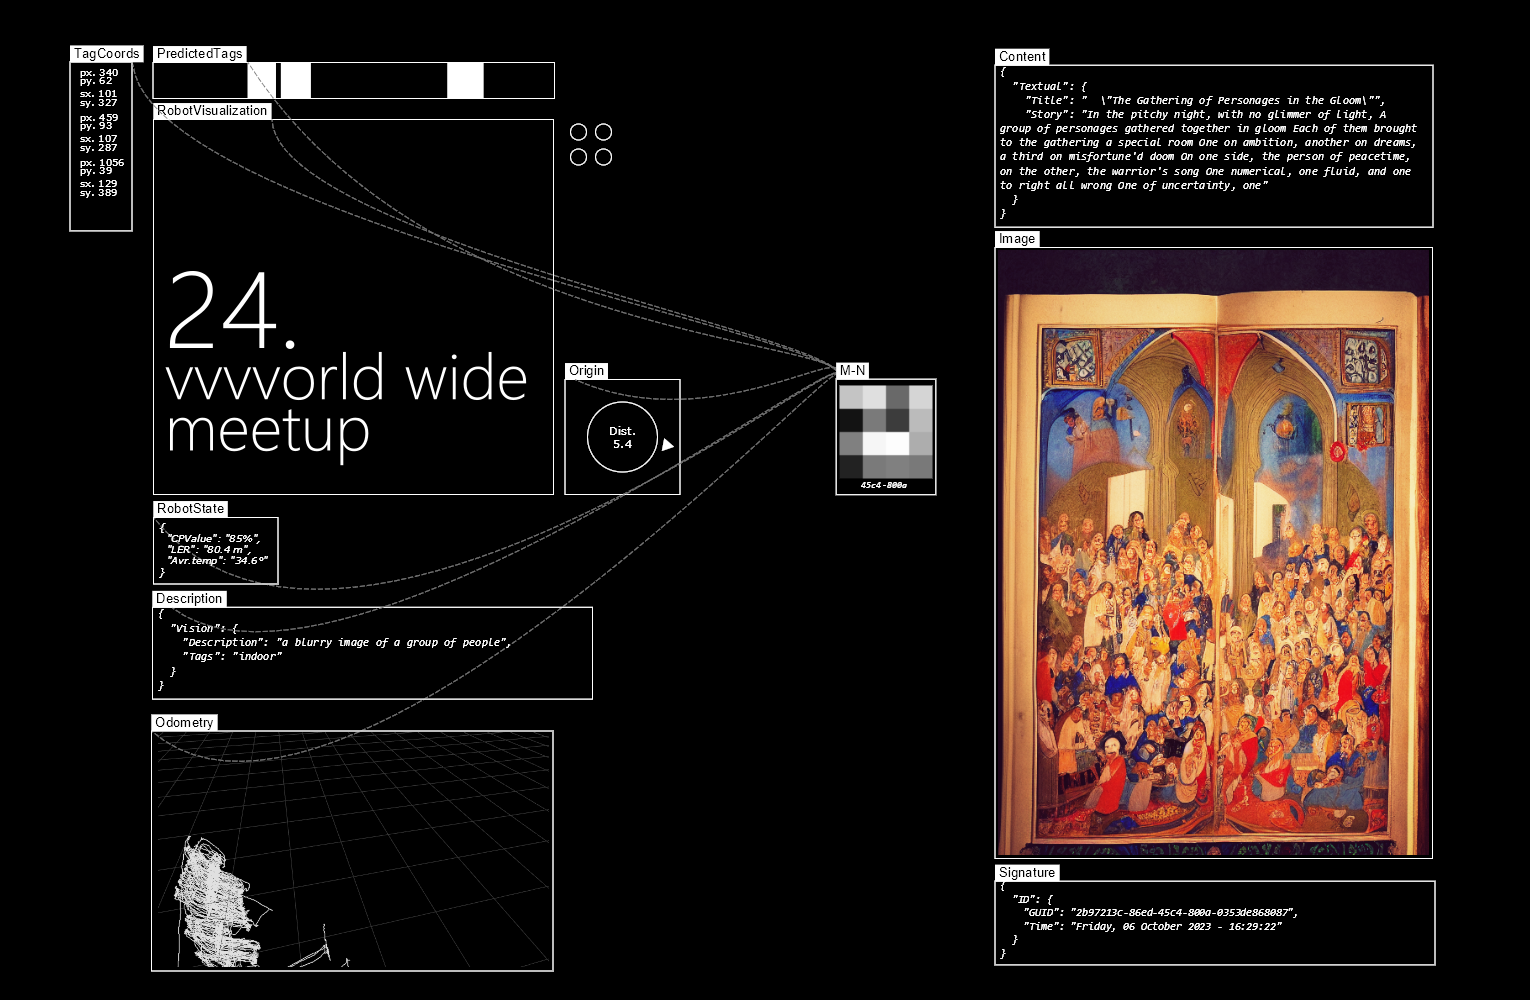The image size is (1530, 1000).
Task: Click the 45c4-800a caption under the pixel grid
Action: pyautogui.click(x=884, y=485)
